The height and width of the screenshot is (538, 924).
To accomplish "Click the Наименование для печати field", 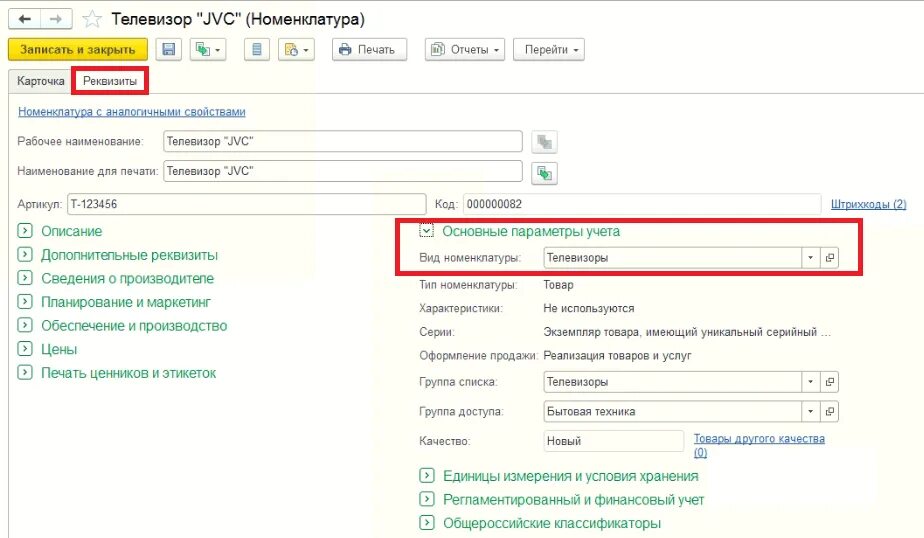I will (x=342, y=171).
